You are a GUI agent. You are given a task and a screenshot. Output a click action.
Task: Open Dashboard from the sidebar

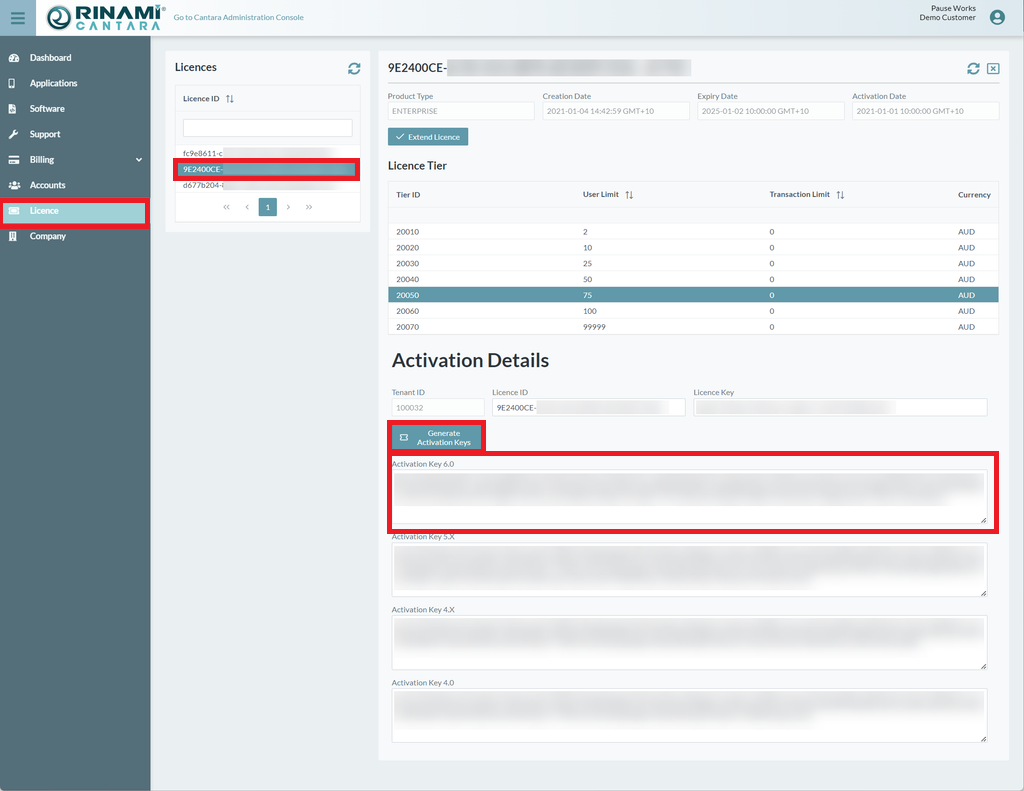50,58
